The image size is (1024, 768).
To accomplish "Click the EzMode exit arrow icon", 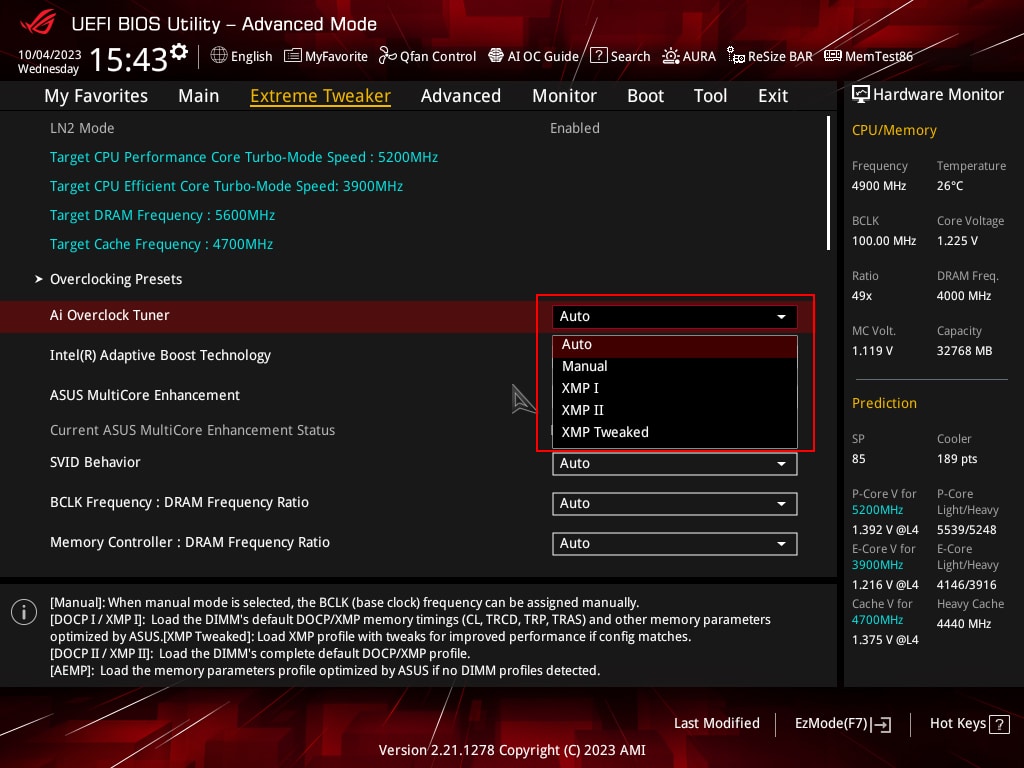I will coord(881,724).
